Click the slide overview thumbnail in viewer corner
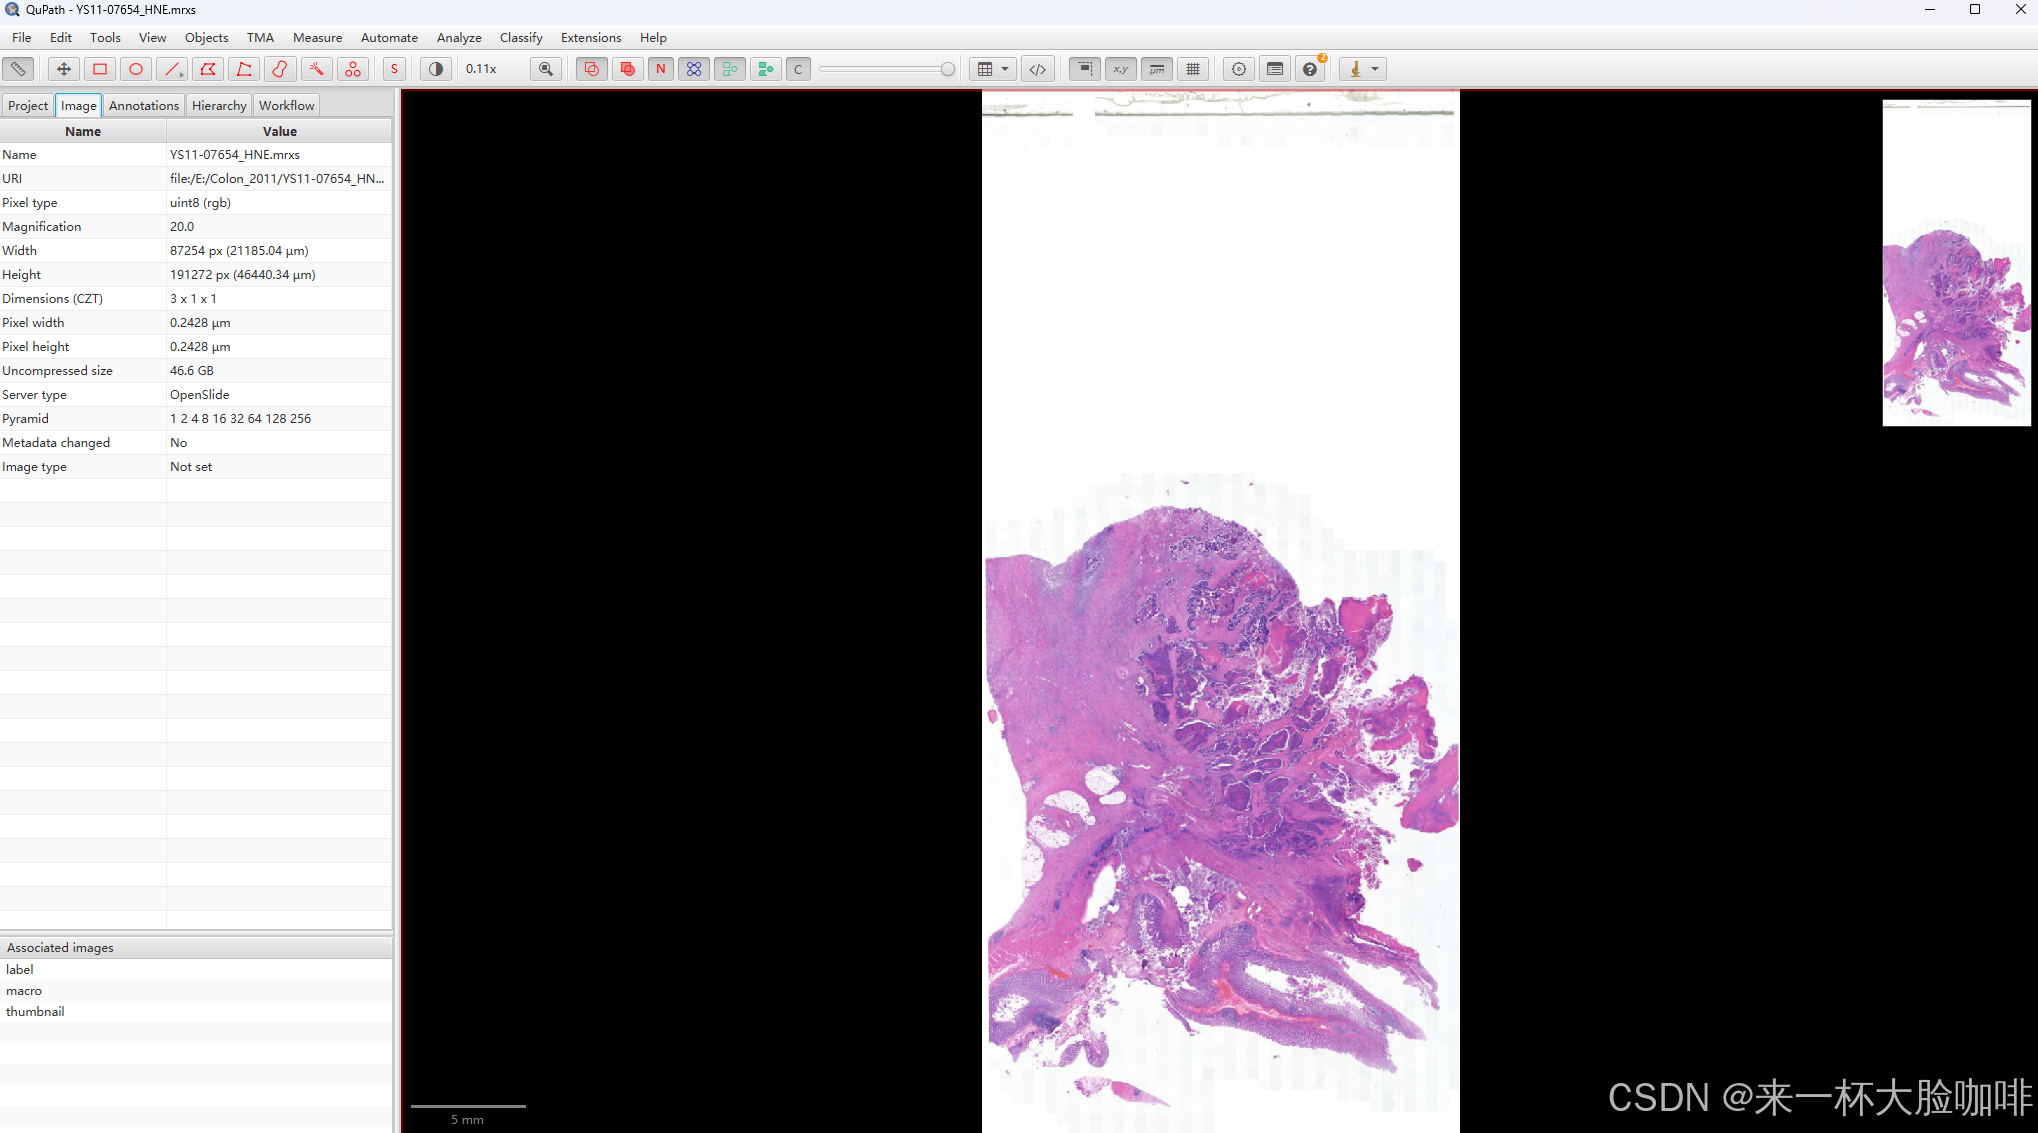 tap(1955, 263)
